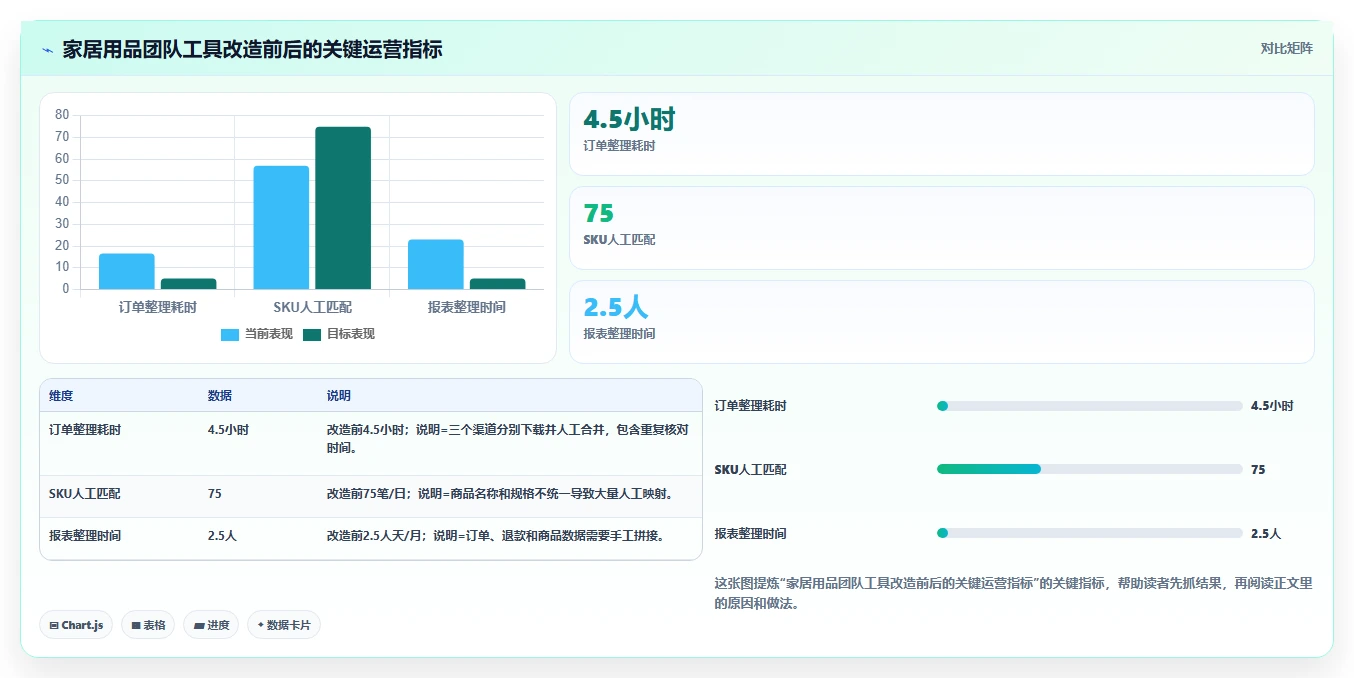1354x678 pixels.
Task: Click the 4.5小时 cell in the table
Action: (x=229, y=430)
